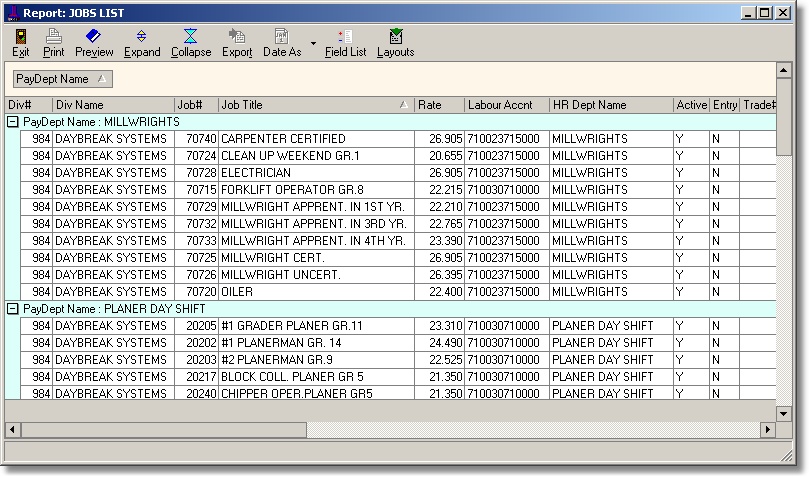Click the Exit toolbar icon

(21, 43)
